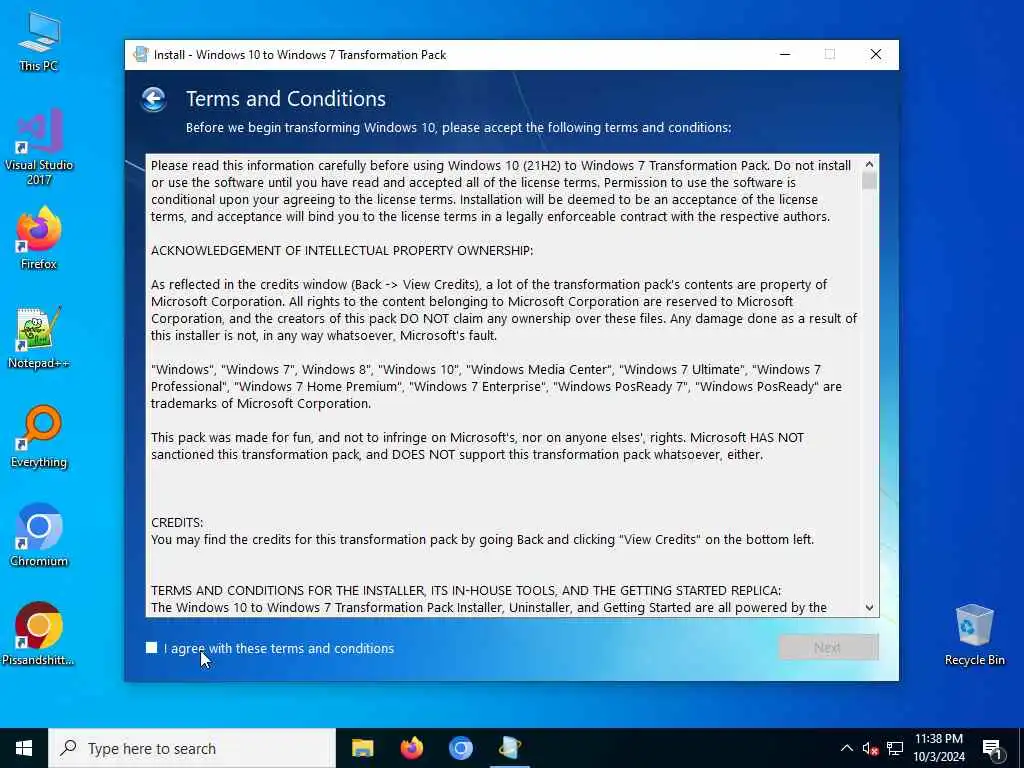1024x768 pixels.
Task: Open the Windows Start menu
Action: (24, 748)
